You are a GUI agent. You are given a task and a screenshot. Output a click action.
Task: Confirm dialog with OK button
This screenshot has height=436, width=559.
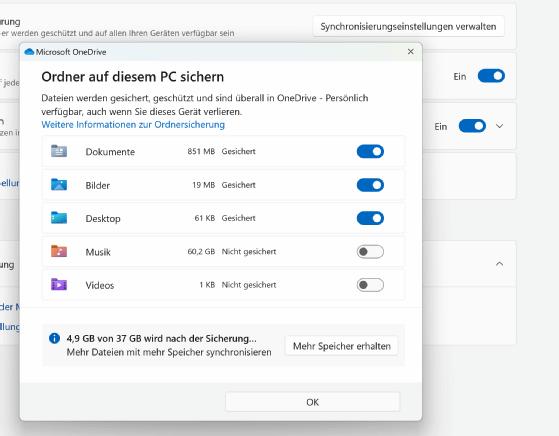tap(312, 402)
